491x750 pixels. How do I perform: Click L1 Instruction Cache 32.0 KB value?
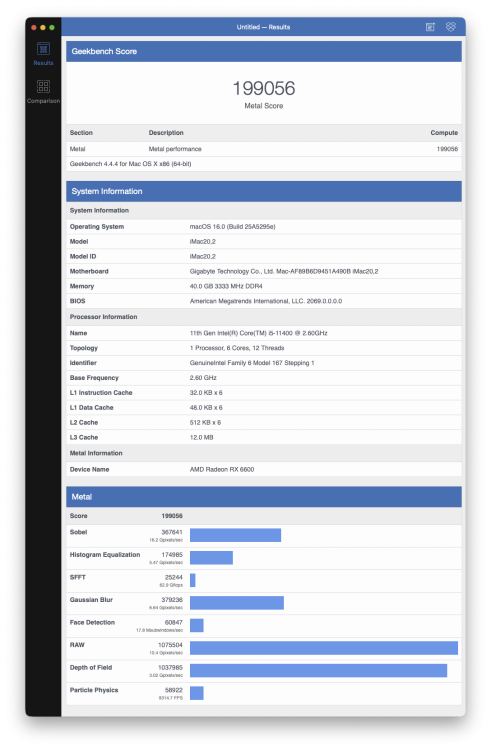(206, 393)
